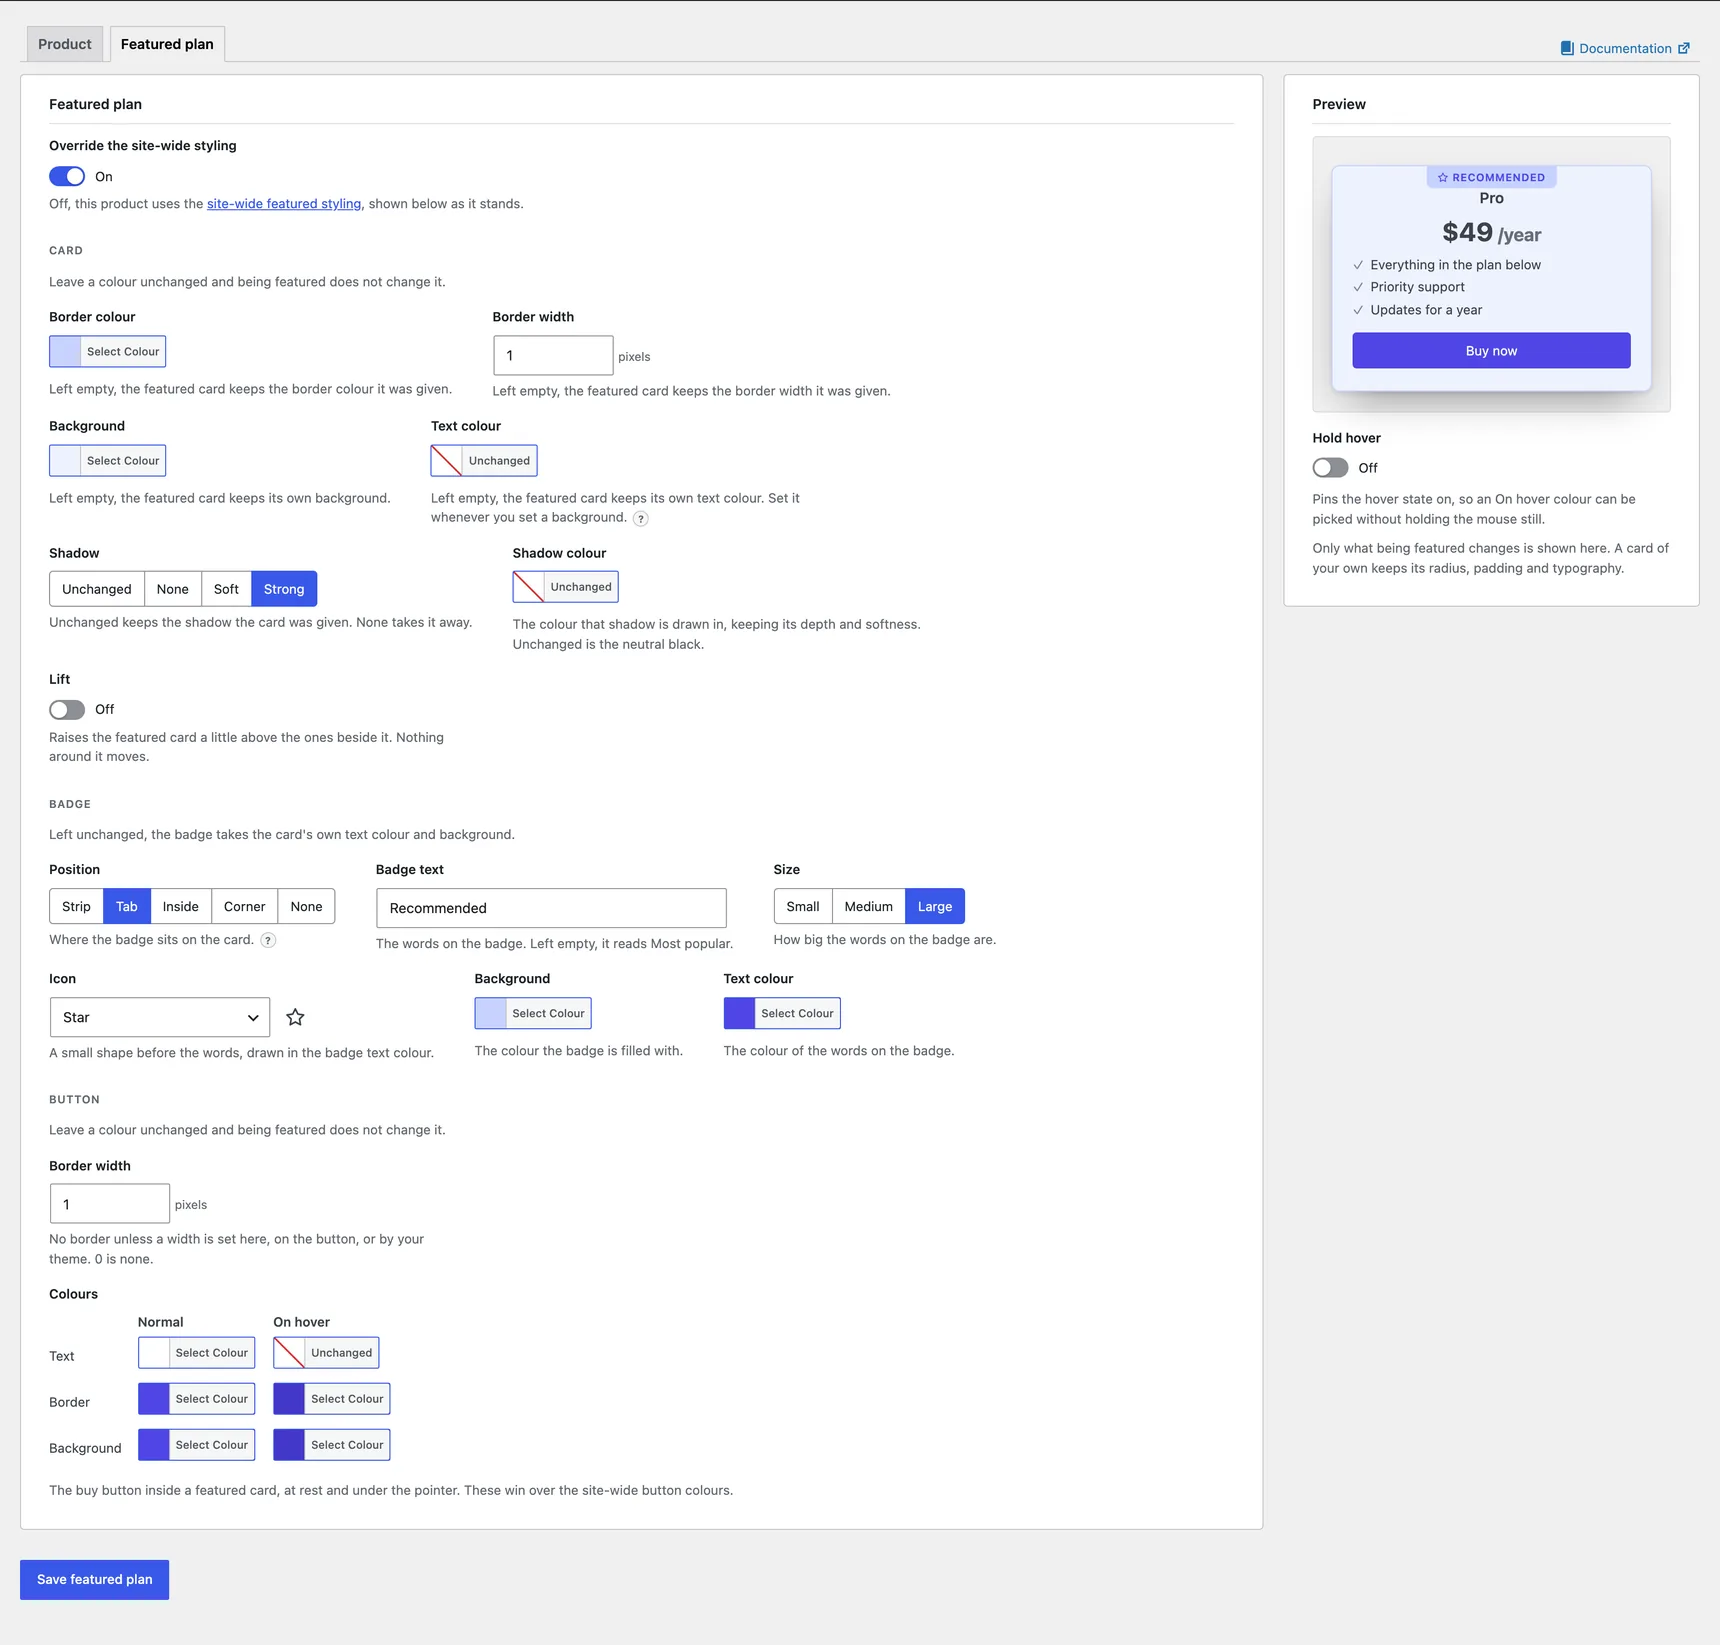Screen dimensions: 1720x1645
Task: Set Shadow to None
Action: coord(172,589)
